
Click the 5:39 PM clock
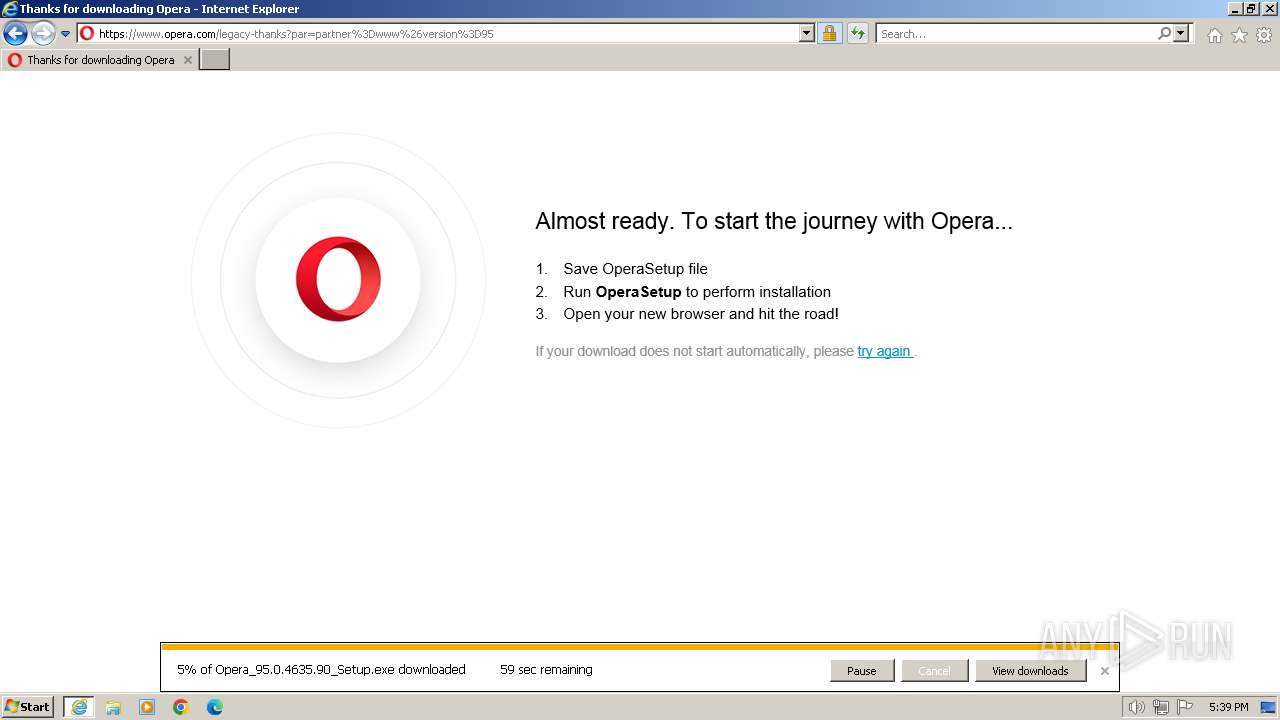[1228, 707]
